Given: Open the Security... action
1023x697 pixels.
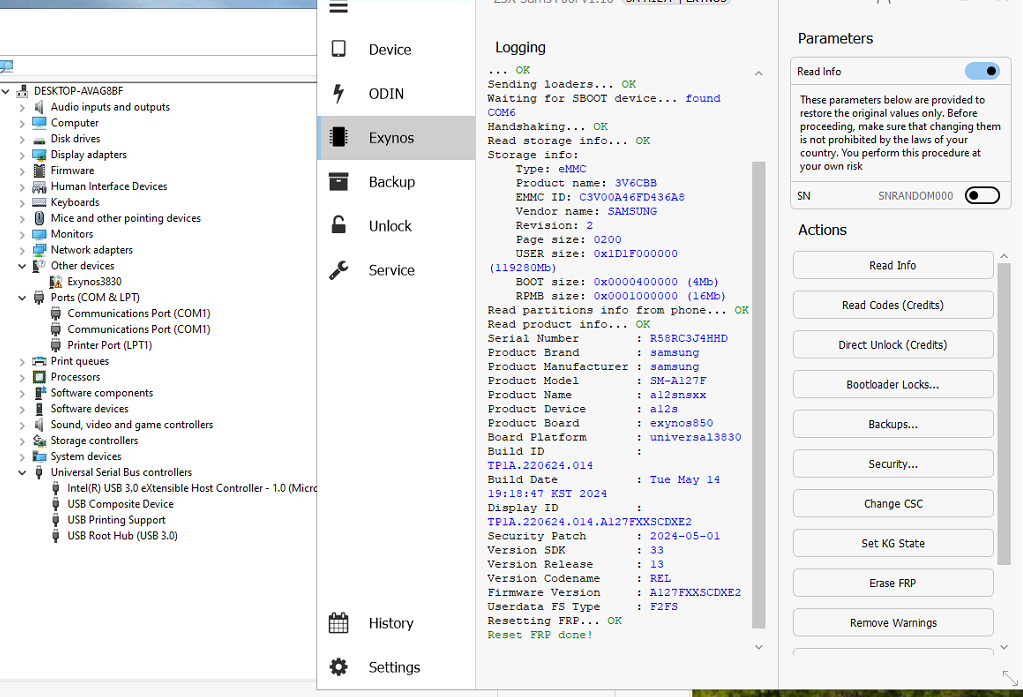Looking at the screenshot, I should coord(893,464).
